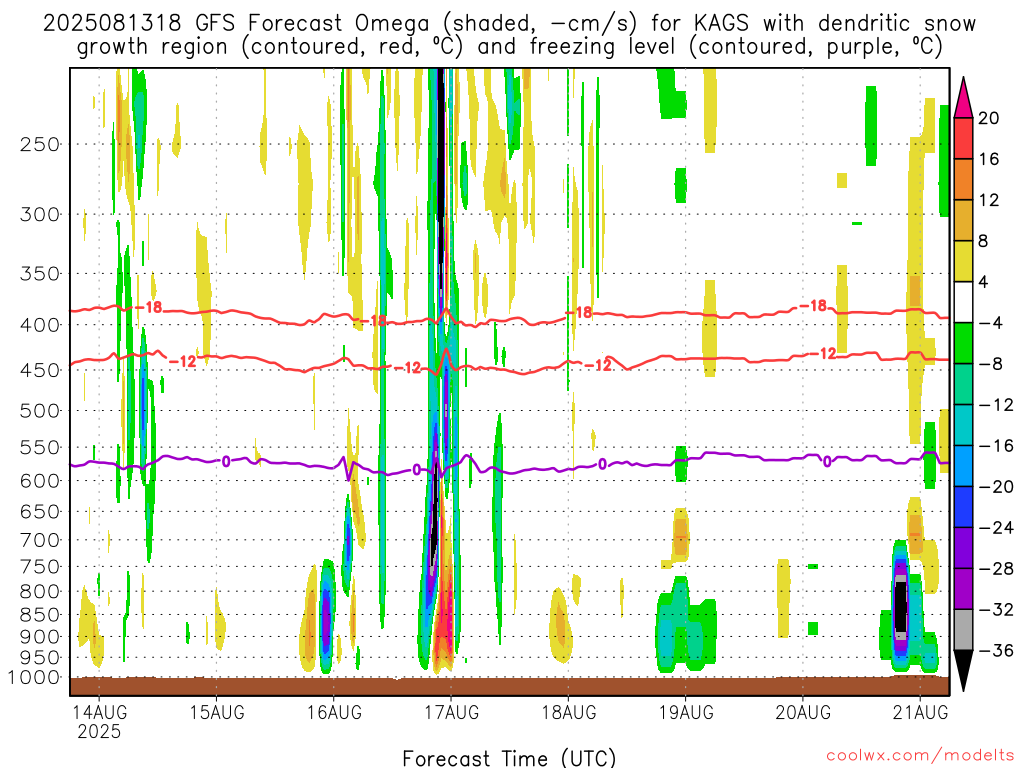The height and width of the screenshot is (768, 1024).
Task: Pick the 600 pressure level label
Action: click(40, 481)
